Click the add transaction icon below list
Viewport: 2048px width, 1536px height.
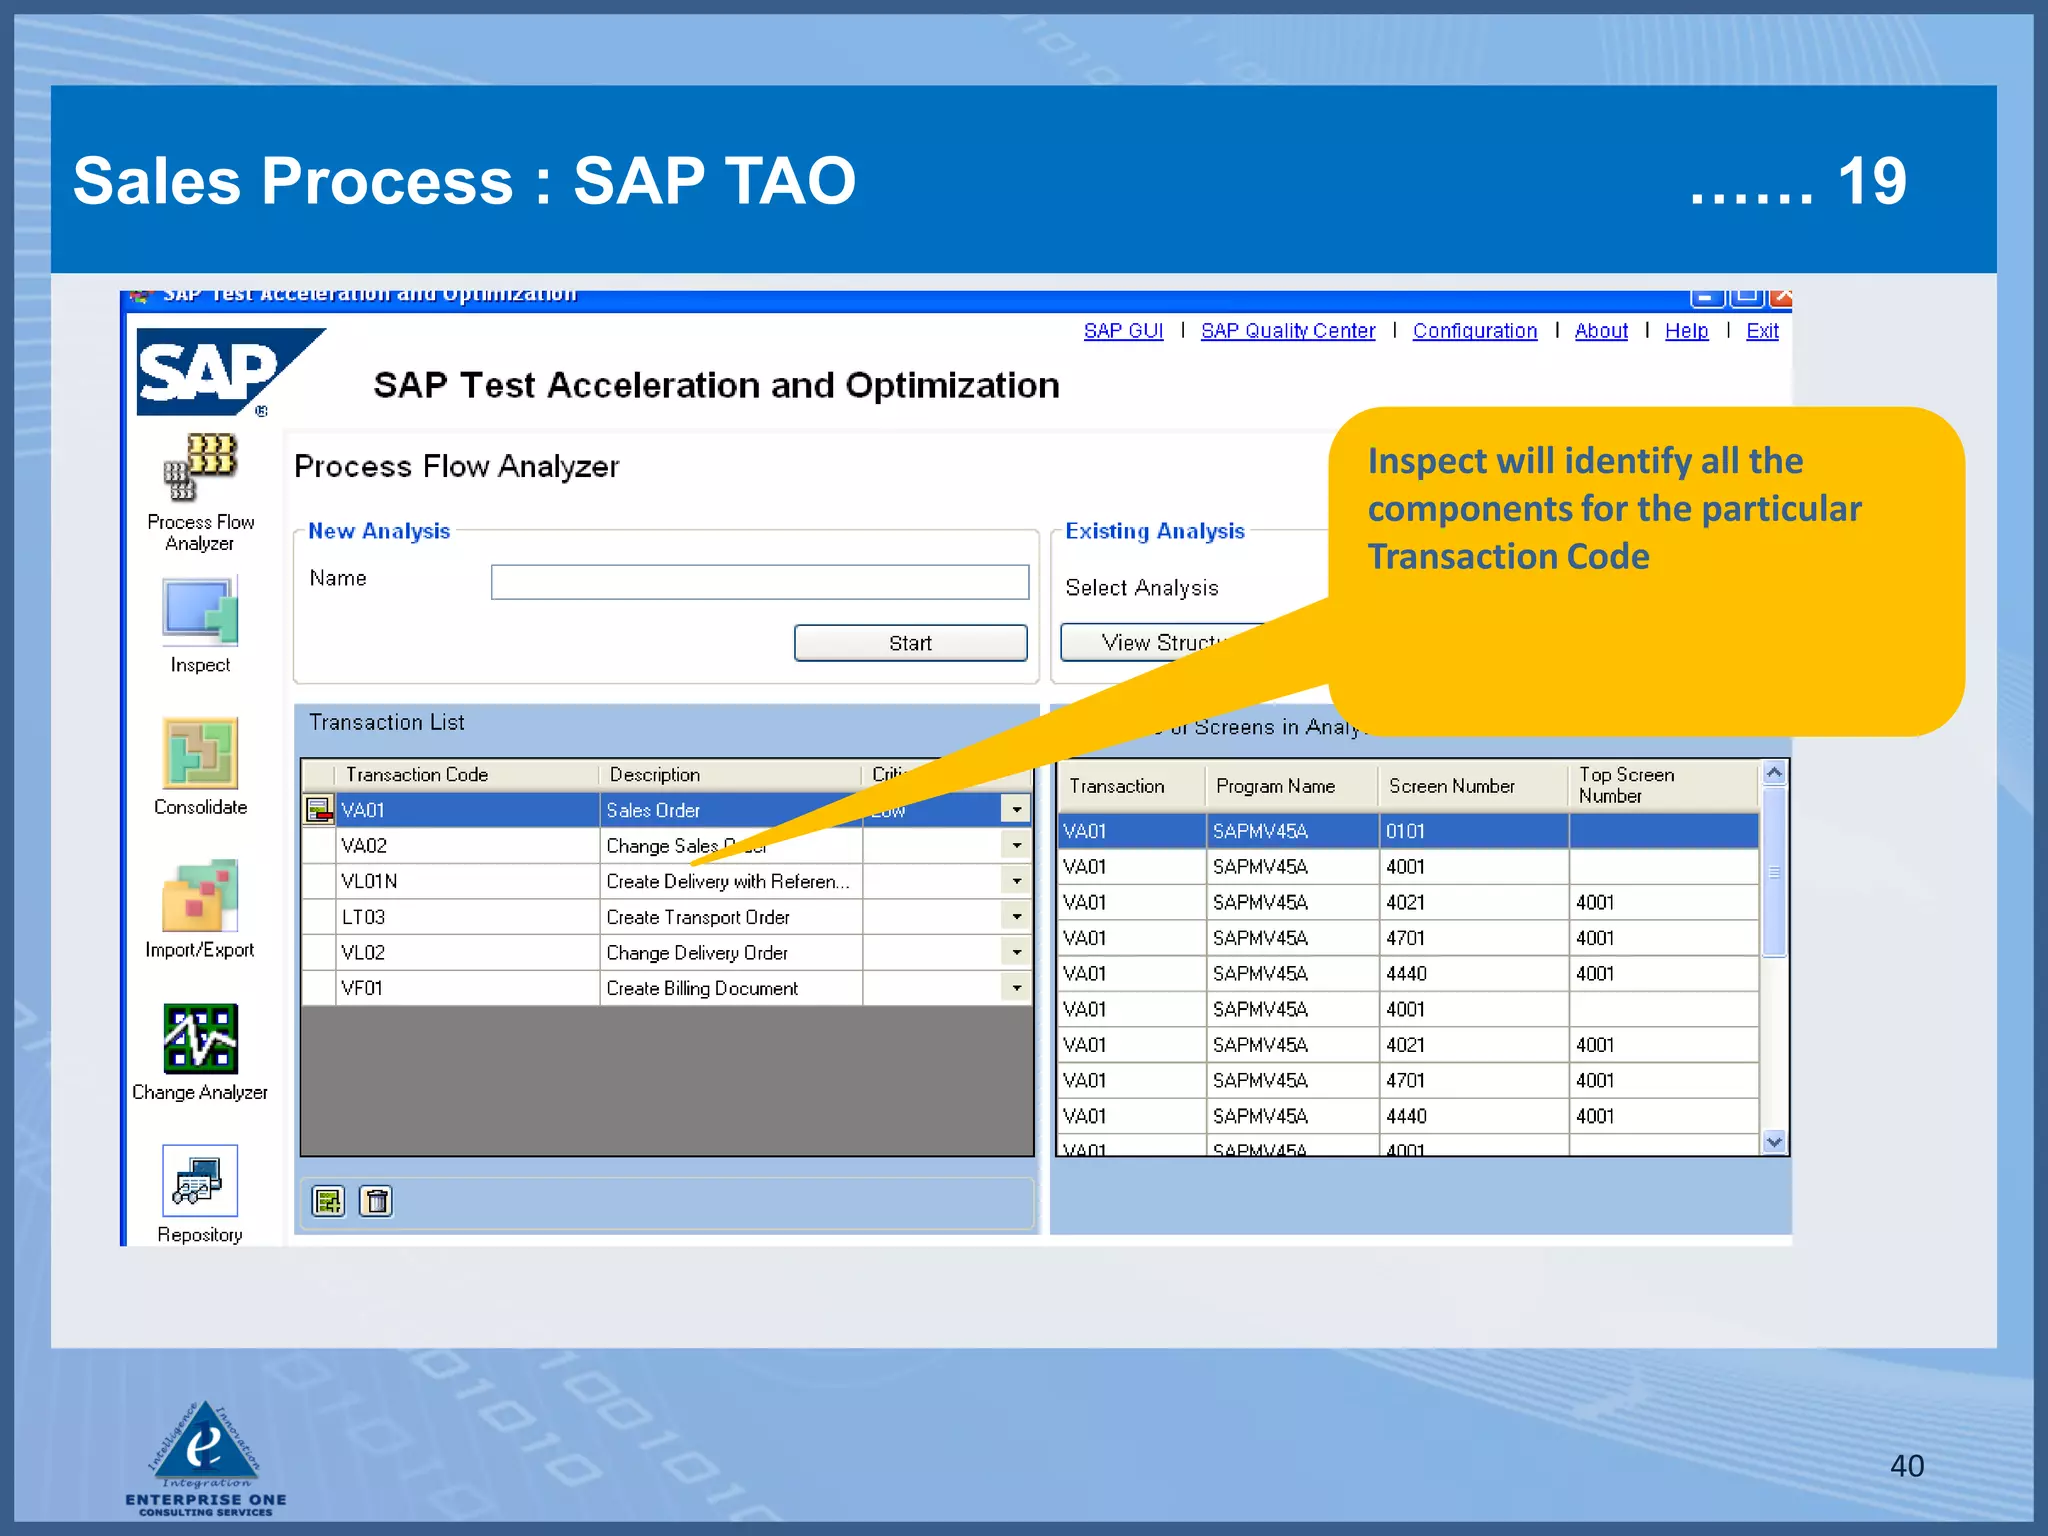pos(328,1201)
